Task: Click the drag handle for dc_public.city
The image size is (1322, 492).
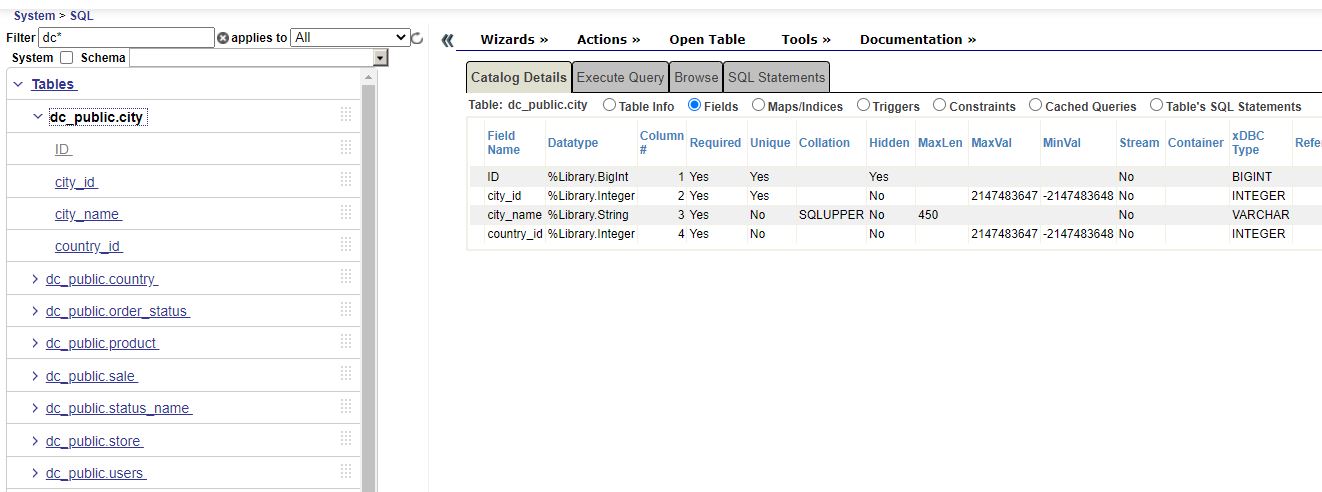Action: [x=346, y=115]
